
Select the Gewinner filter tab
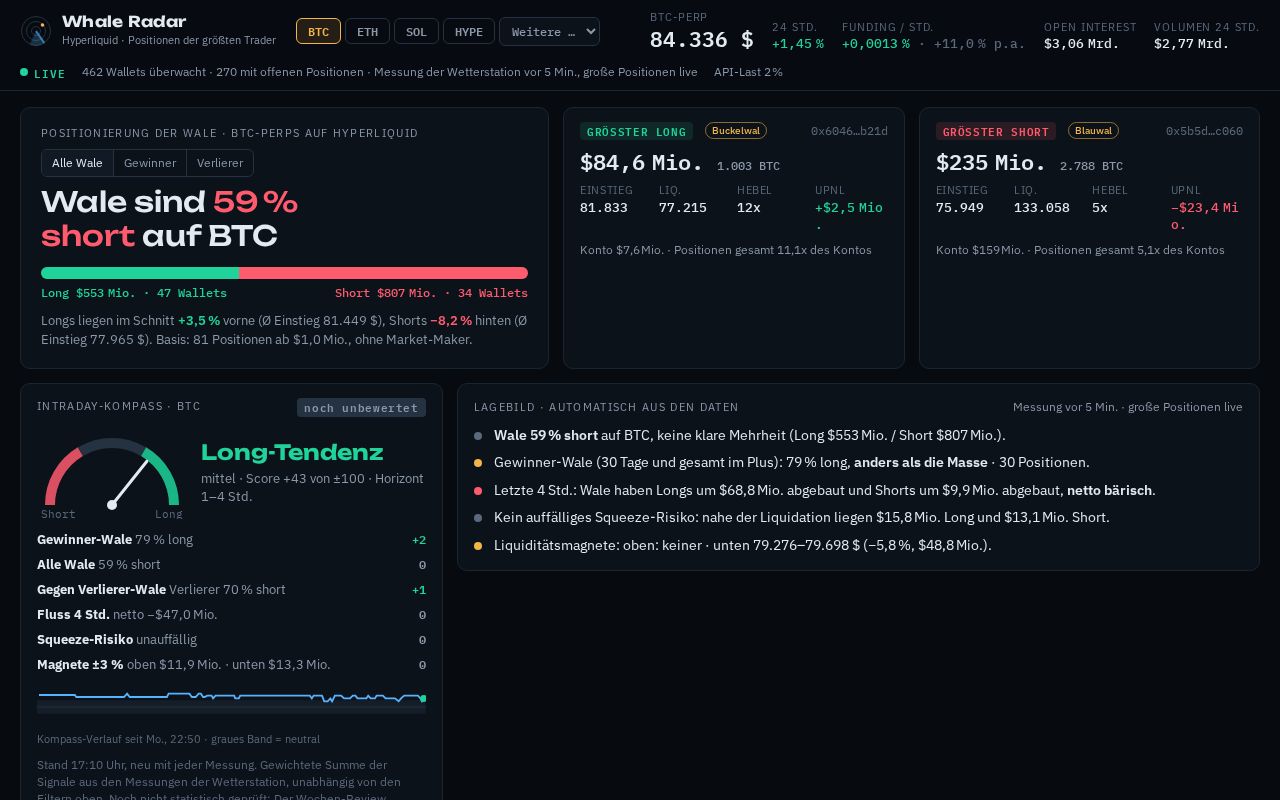point(150,163)
